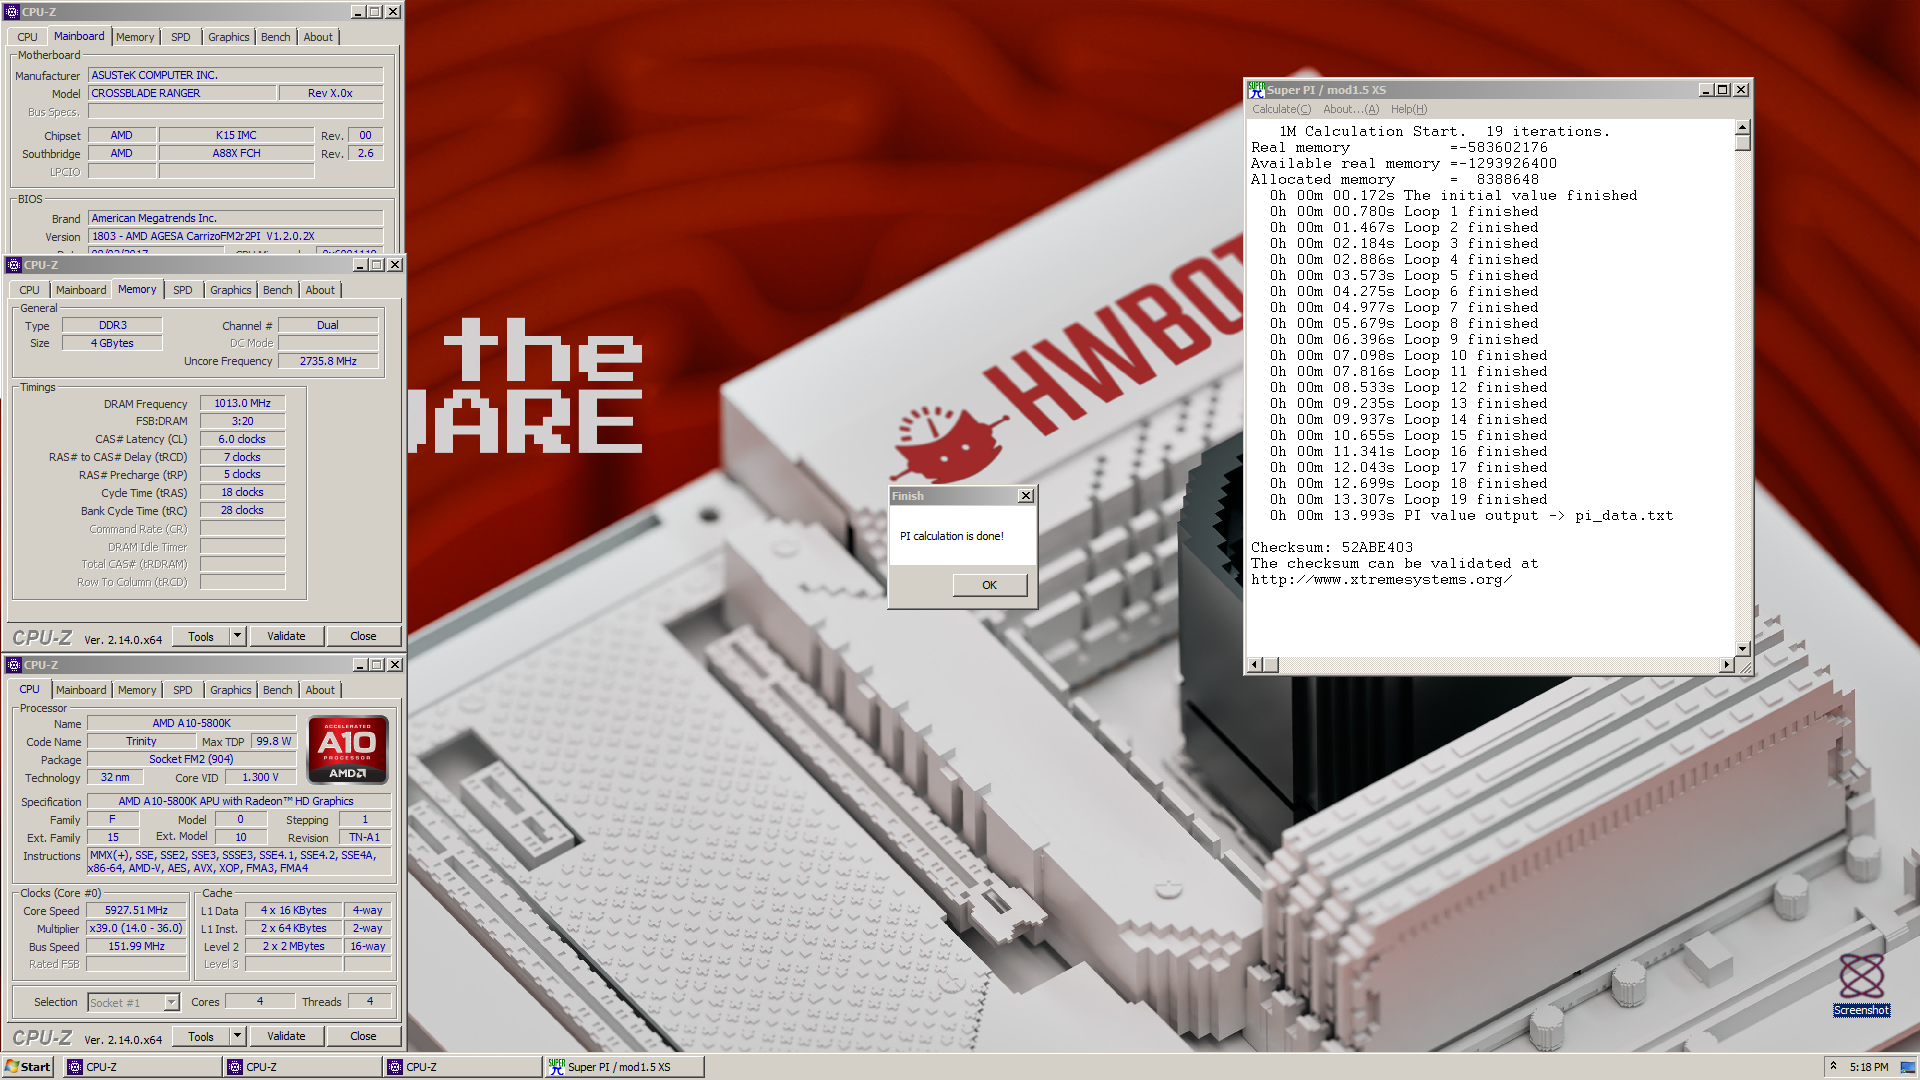Select Graphics tab in Memory window
The height and width of the screenshot is (1080, 1920).
click(231, 290)
